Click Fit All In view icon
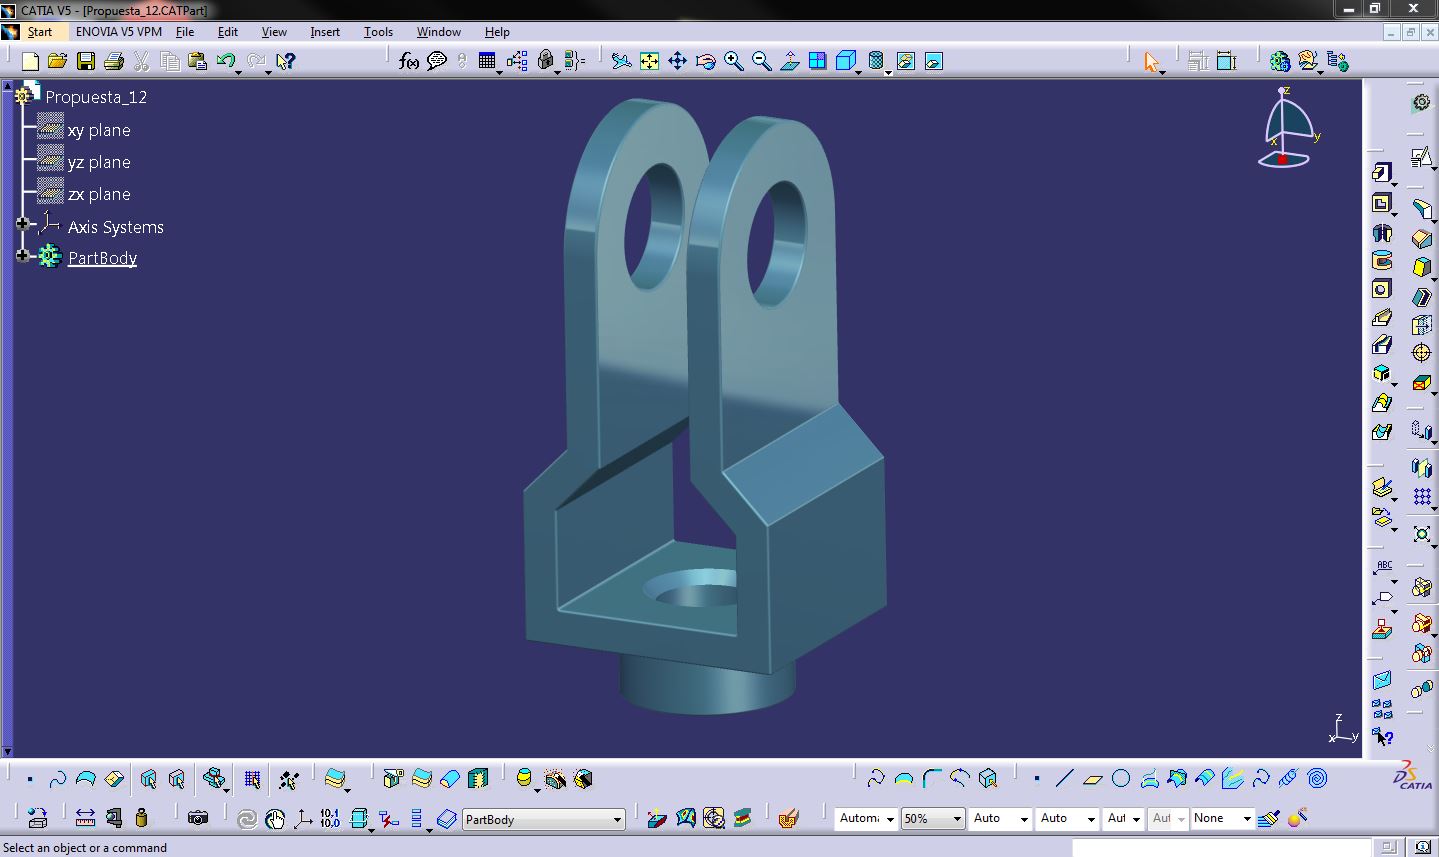The image size is (1439, 857). click(649, 61)
